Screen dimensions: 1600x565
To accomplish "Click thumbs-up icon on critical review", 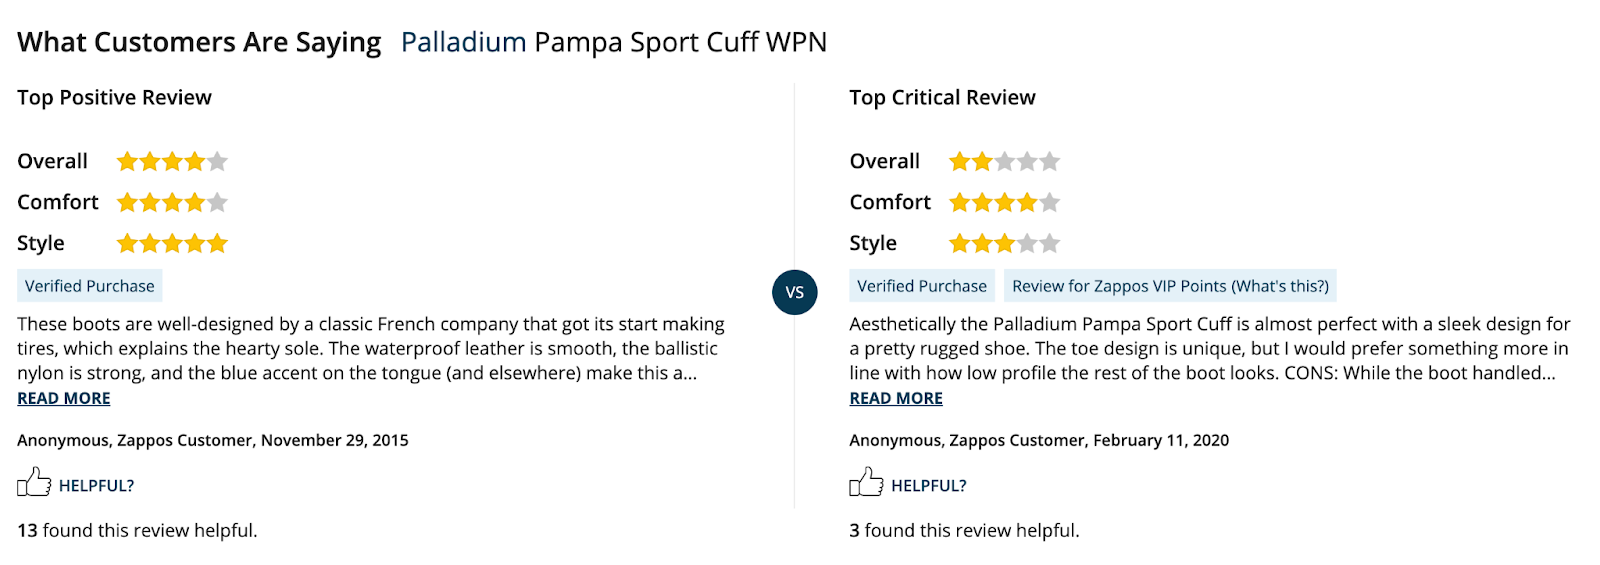I will [x=866, y=483].
